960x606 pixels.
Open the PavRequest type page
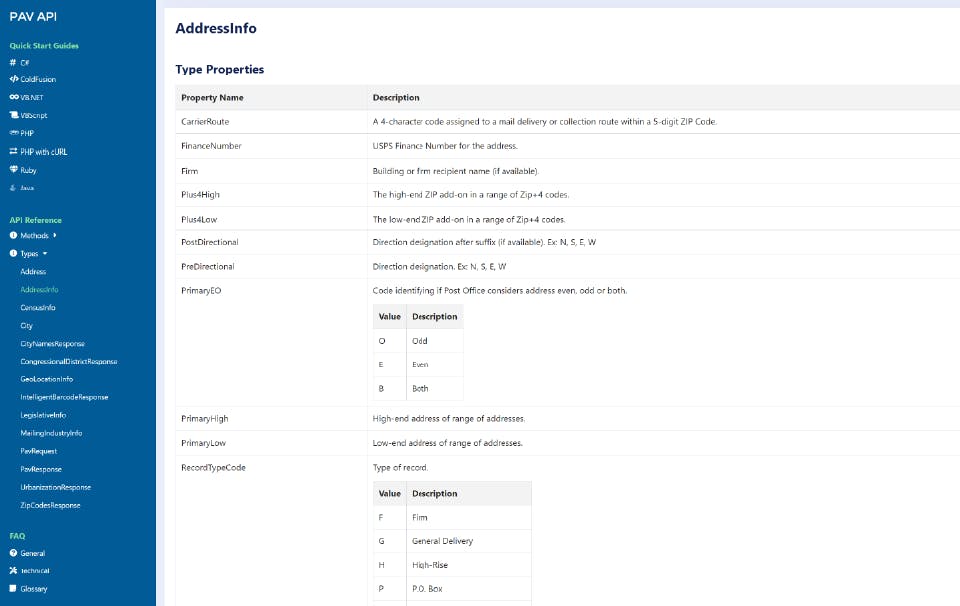tap(38, 451)
